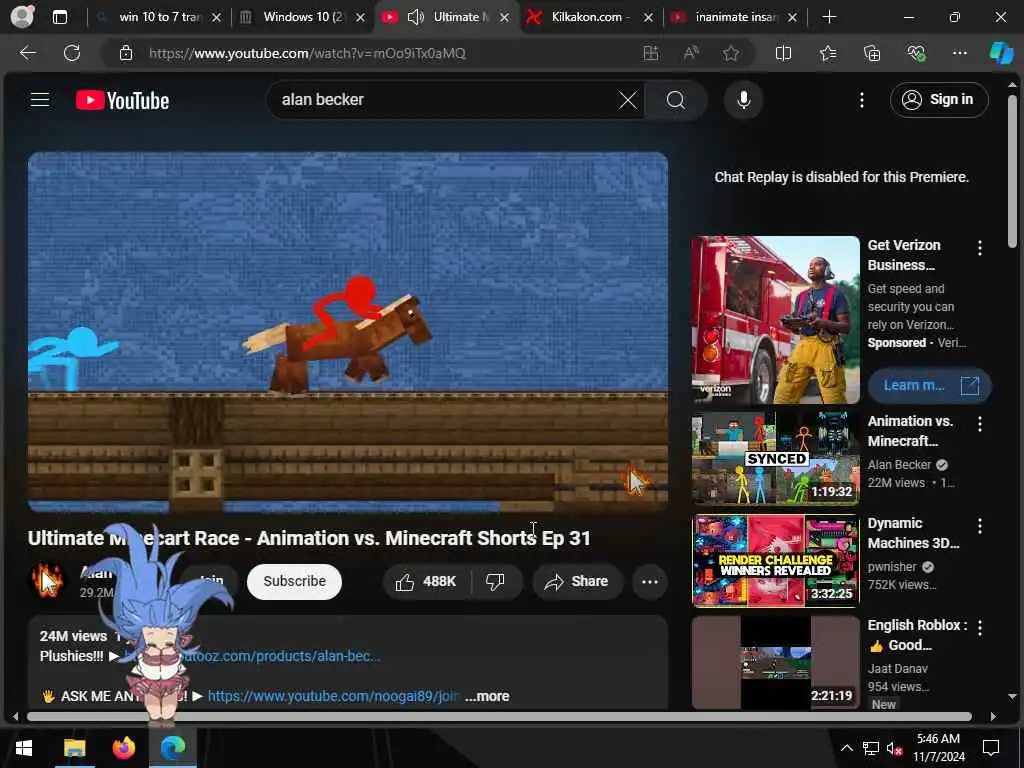This screenshot has height=768, width=1024.
Task: Open the Windows Start menu
Action: [x=24, y=748]
